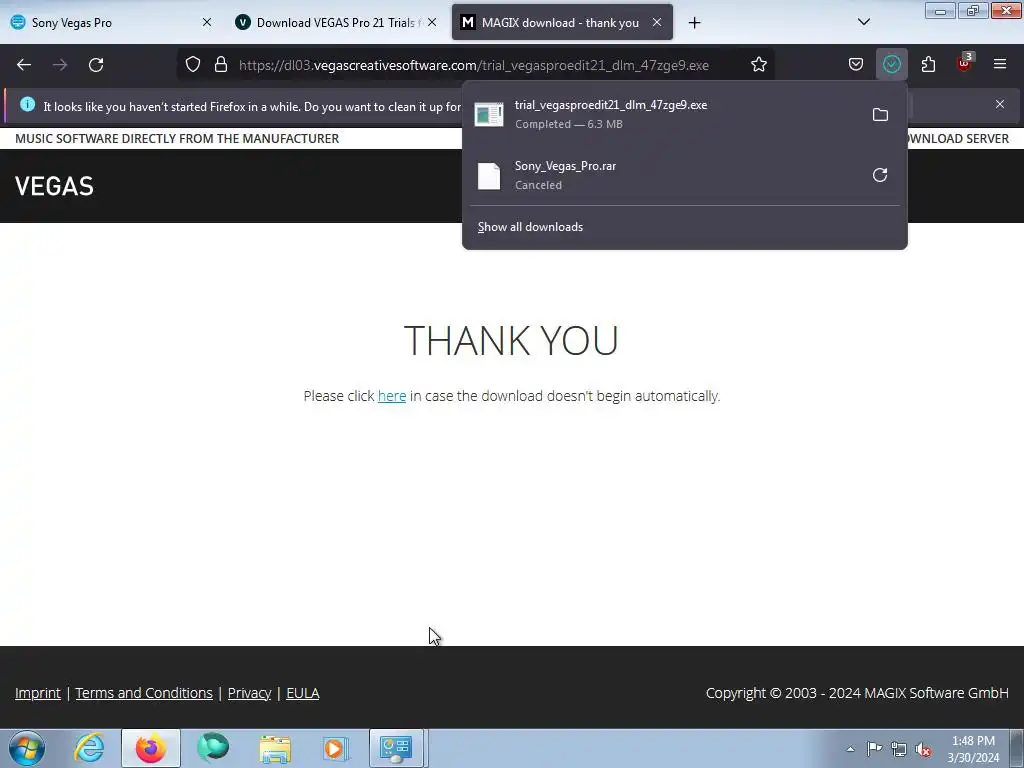Image resolution: width=1024 pixels, height=768 pixels.
Task: Show trial_vegasproedit21 file in folder
Action: pyautogui.click(x=880, y=115)
